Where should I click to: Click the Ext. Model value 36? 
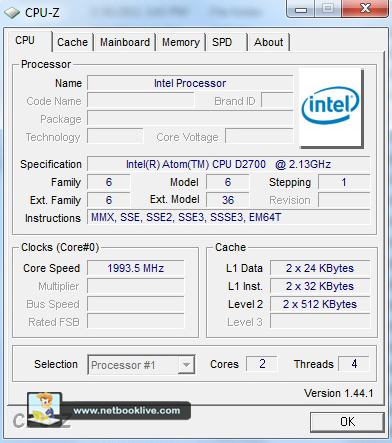click(x=228, y=200)
